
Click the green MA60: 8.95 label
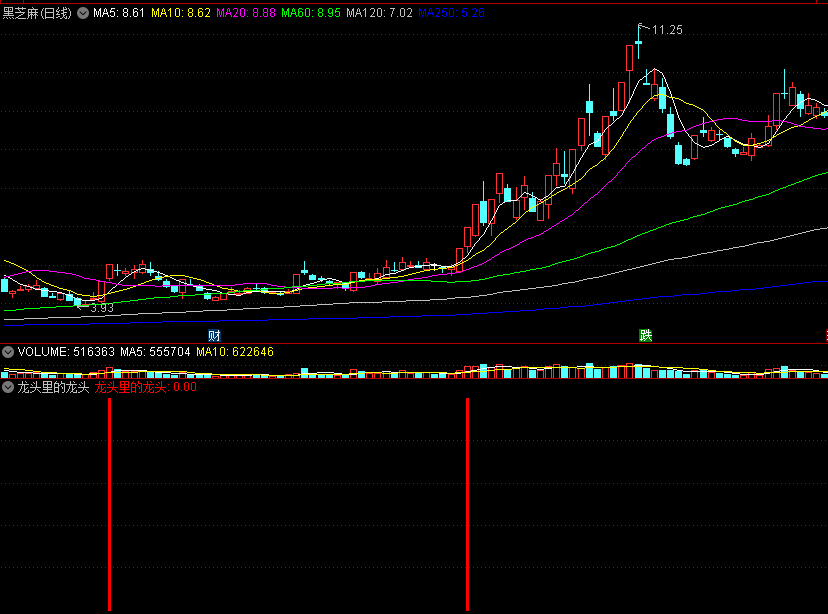(311, 13)
